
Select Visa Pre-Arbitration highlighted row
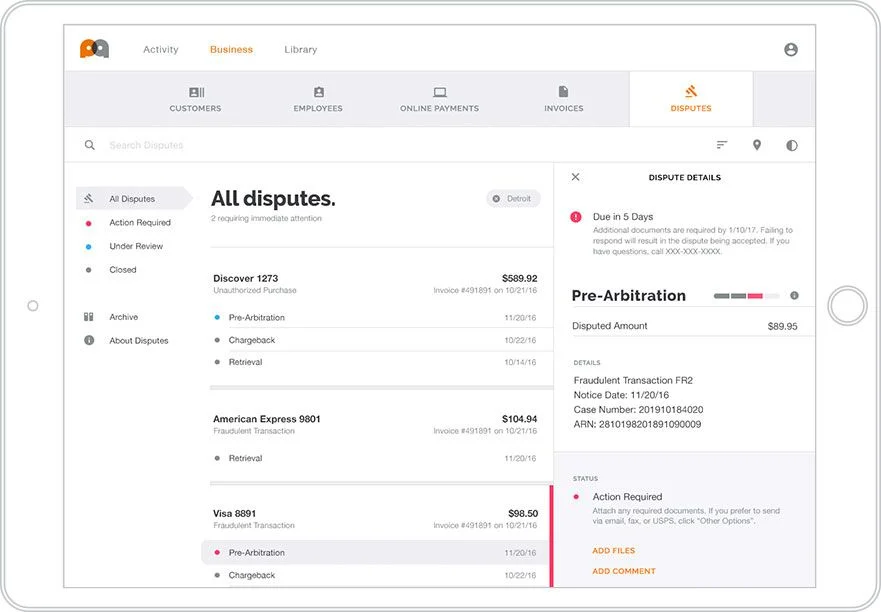375,552
